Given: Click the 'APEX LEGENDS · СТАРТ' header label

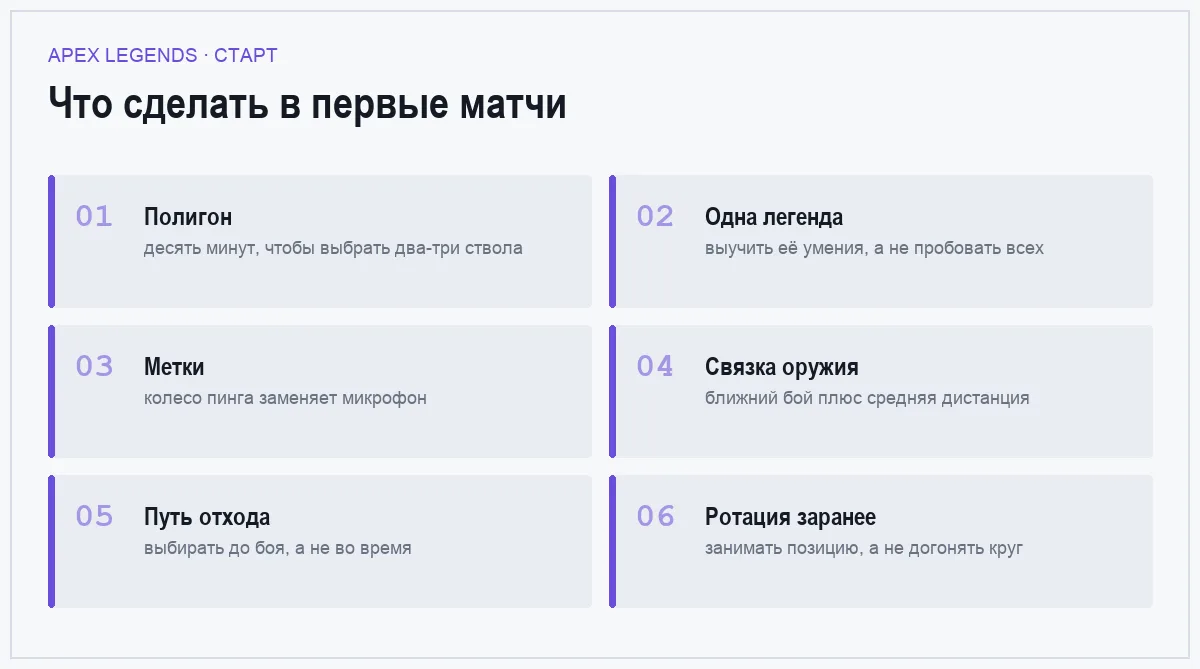Looking at the screenshot, I should 163,55.
